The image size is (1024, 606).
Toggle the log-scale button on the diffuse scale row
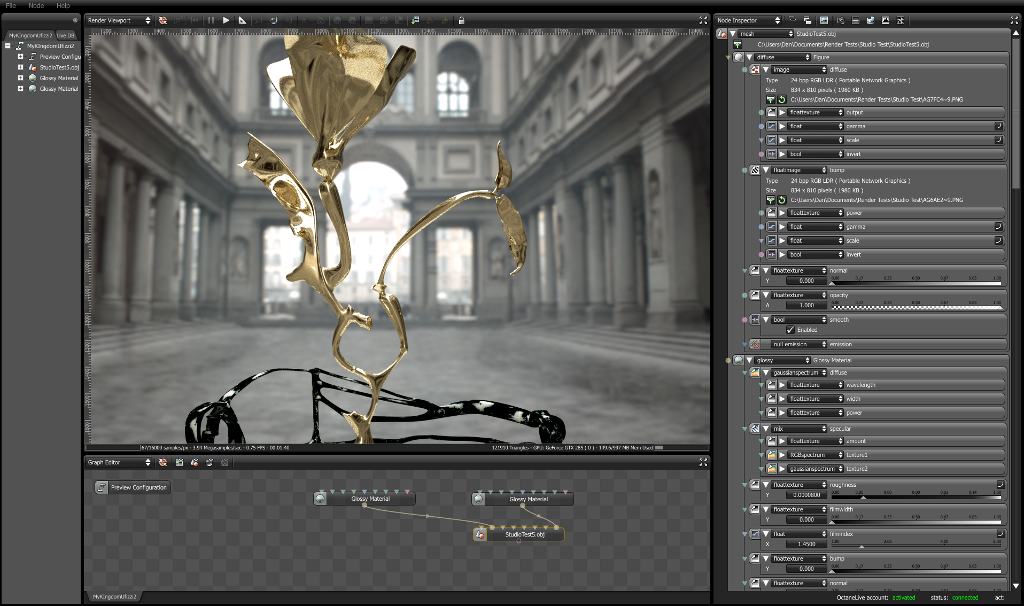click(999, 140)
